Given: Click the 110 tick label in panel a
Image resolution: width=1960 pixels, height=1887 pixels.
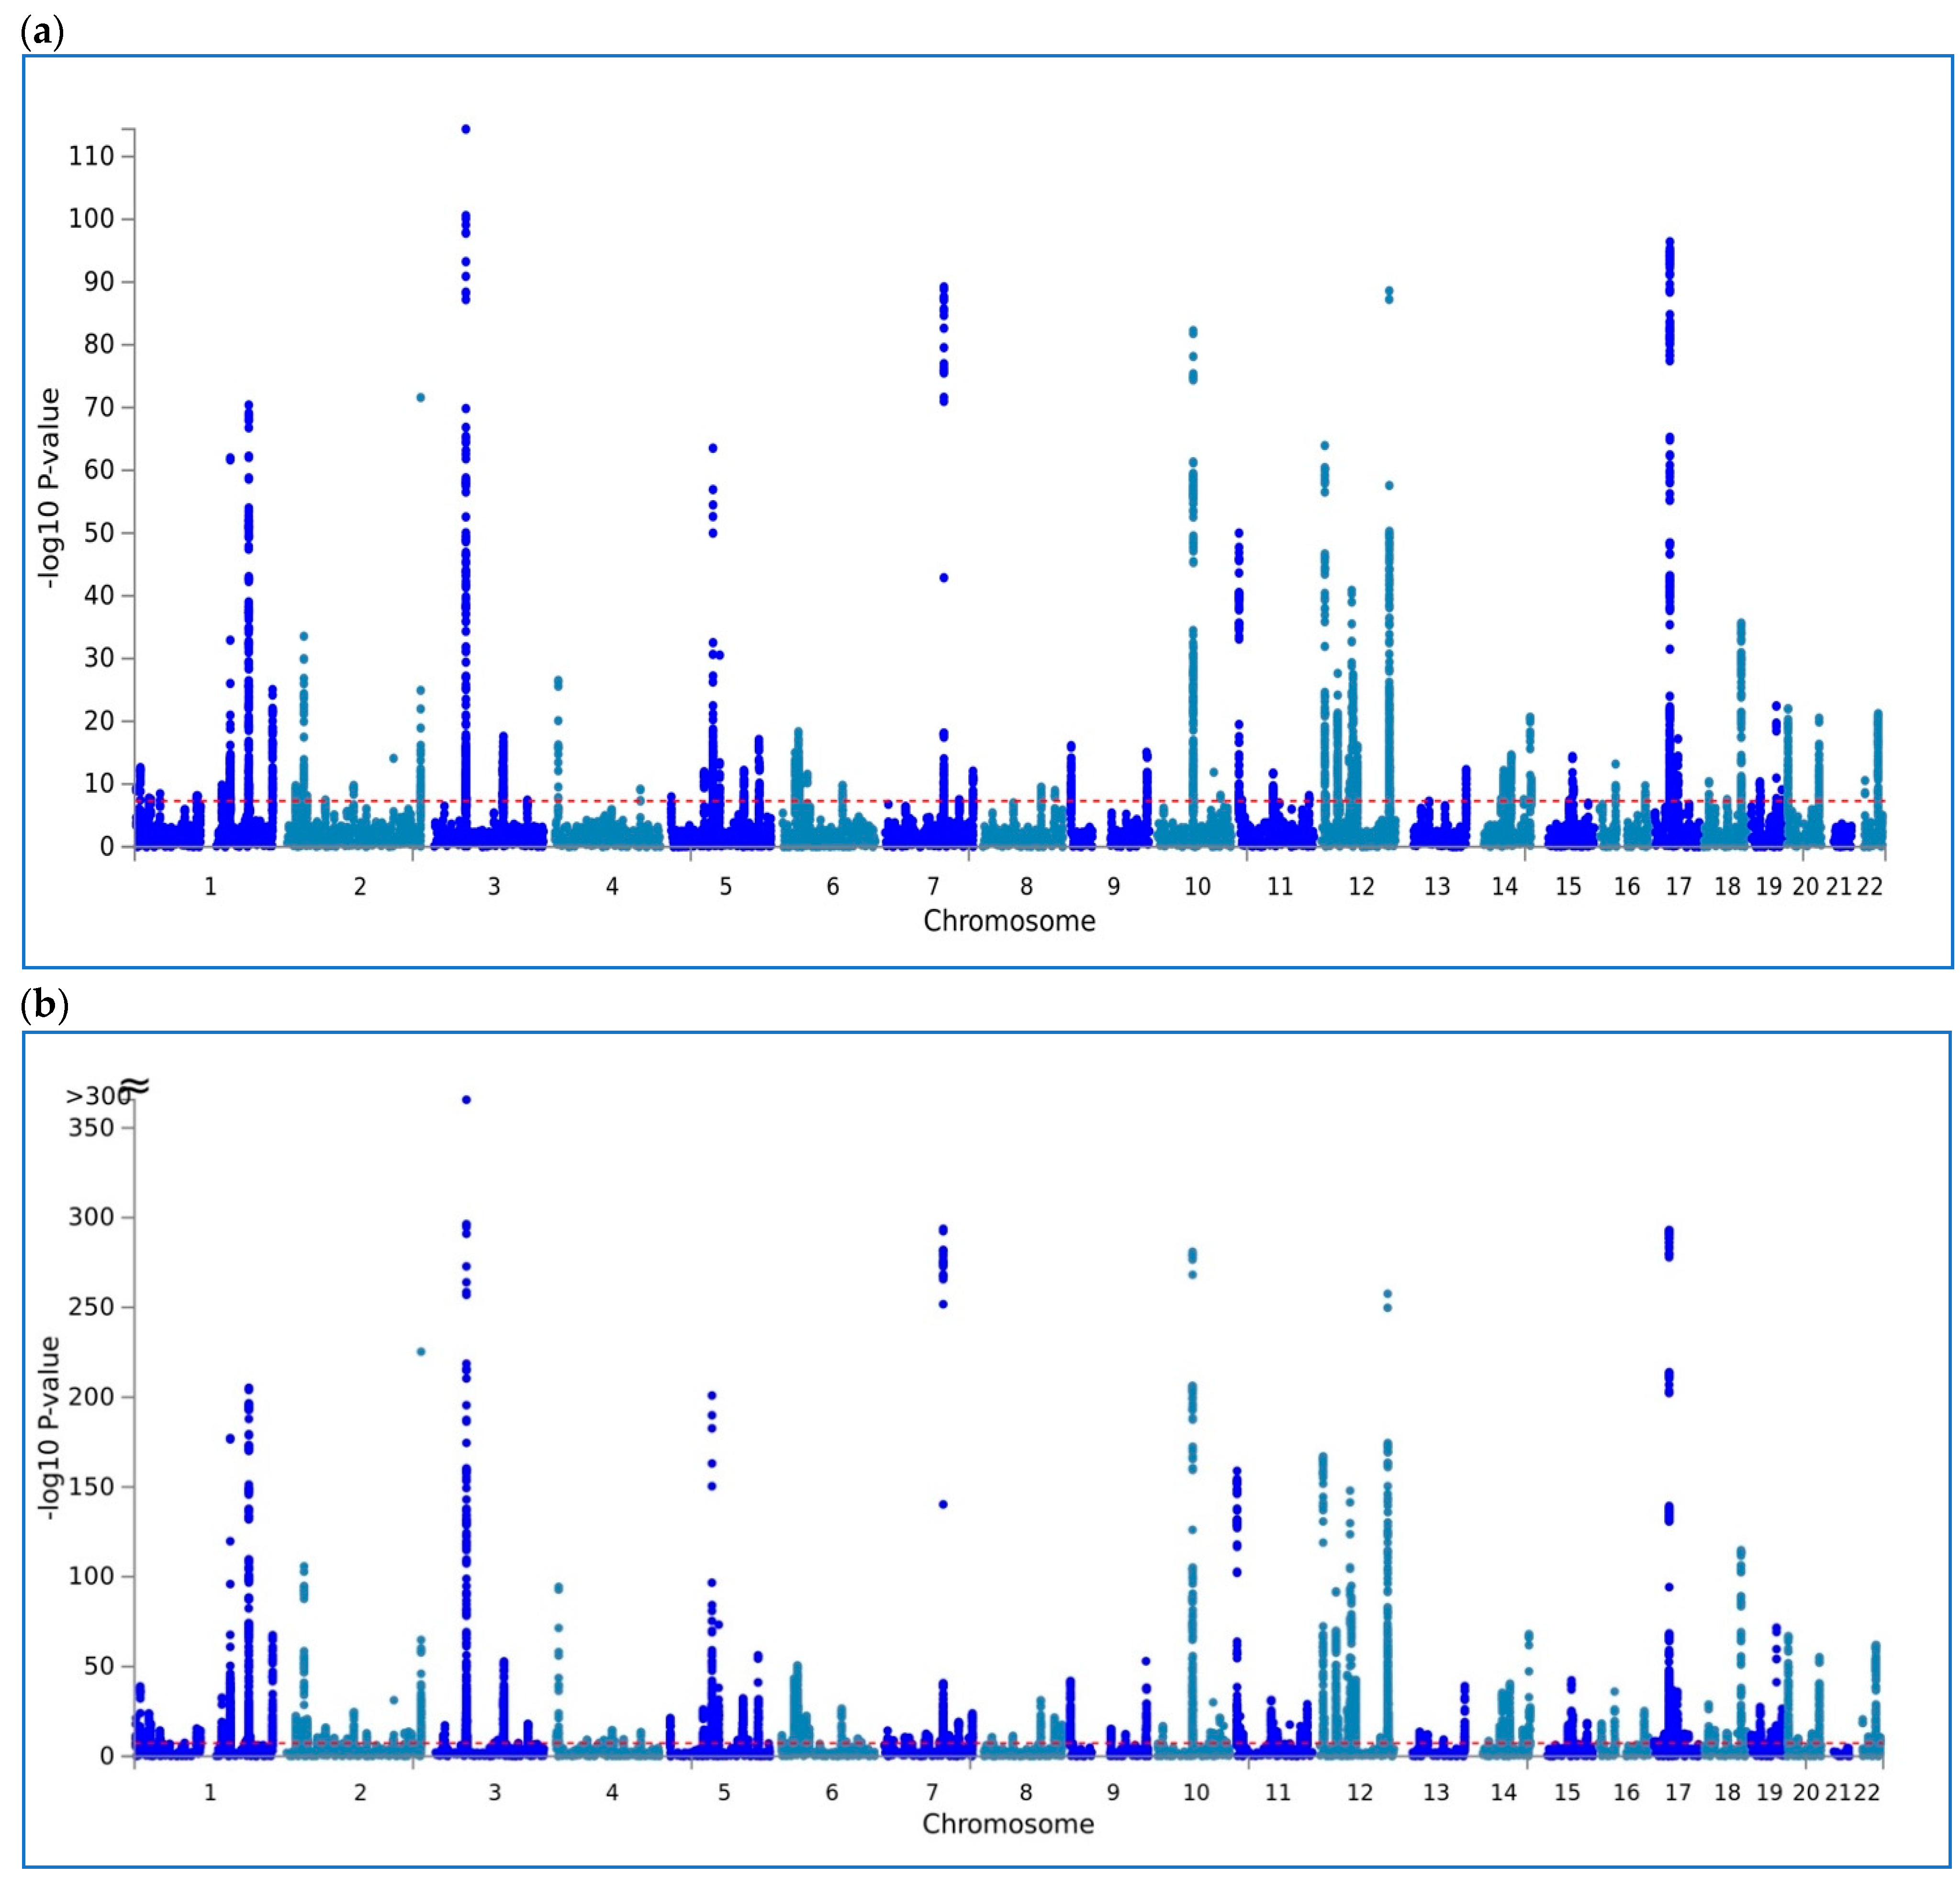Looking at the screenshot, I should coord(91,156).
